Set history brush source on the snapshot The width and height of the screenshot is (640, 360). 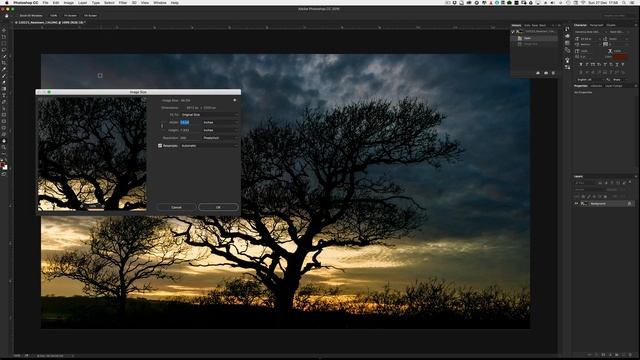[x=513, y=31]
